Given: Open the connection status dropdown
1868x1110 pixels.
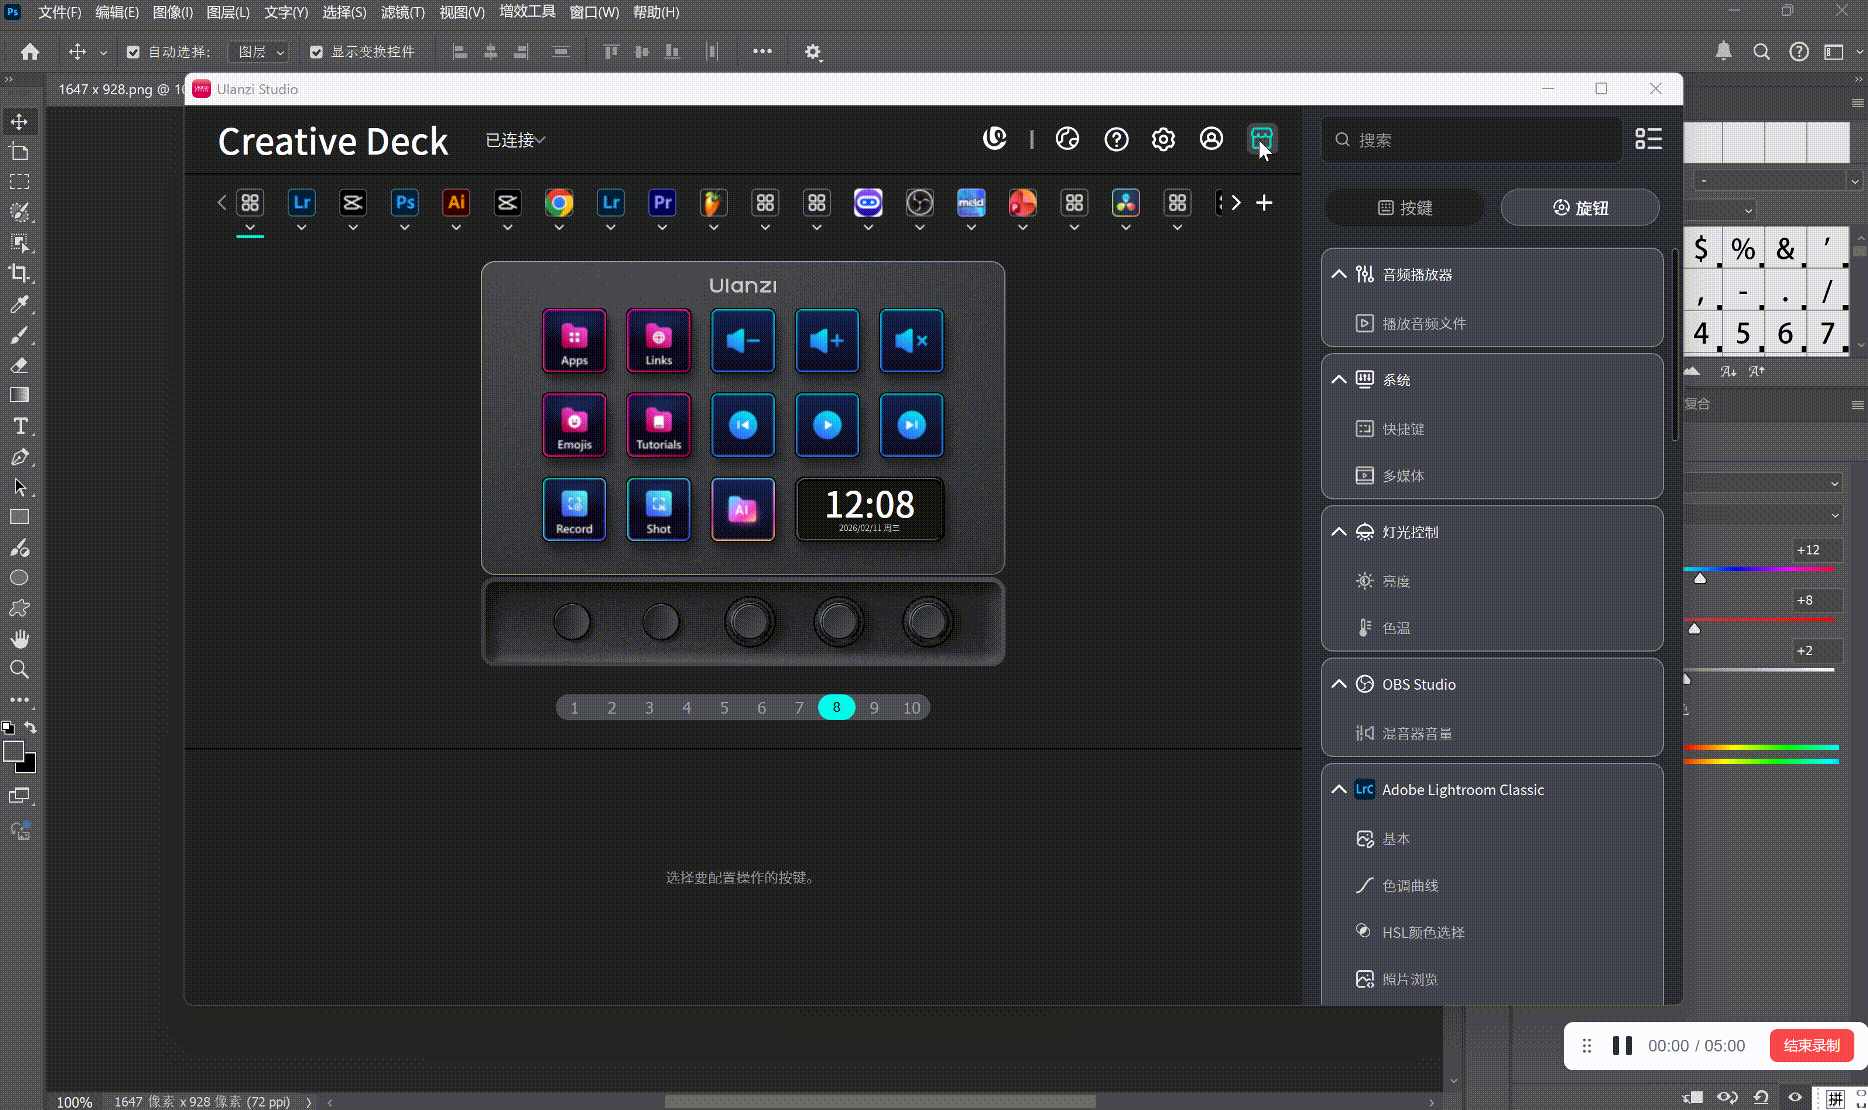Looking at the screenshot, I should 515,140.
